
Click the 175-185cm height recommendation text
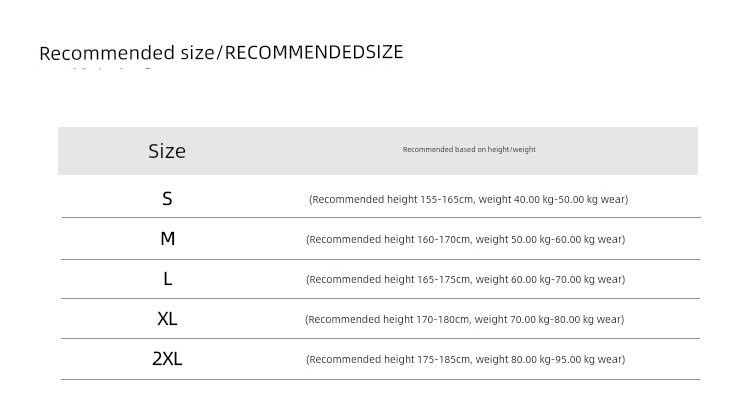(x=465, y=359)
